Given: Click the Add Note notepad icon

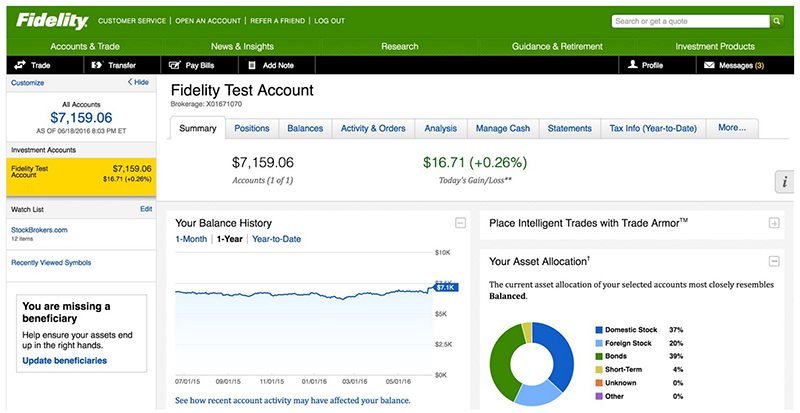Looking at the screenshot, I should pos(252,65).
